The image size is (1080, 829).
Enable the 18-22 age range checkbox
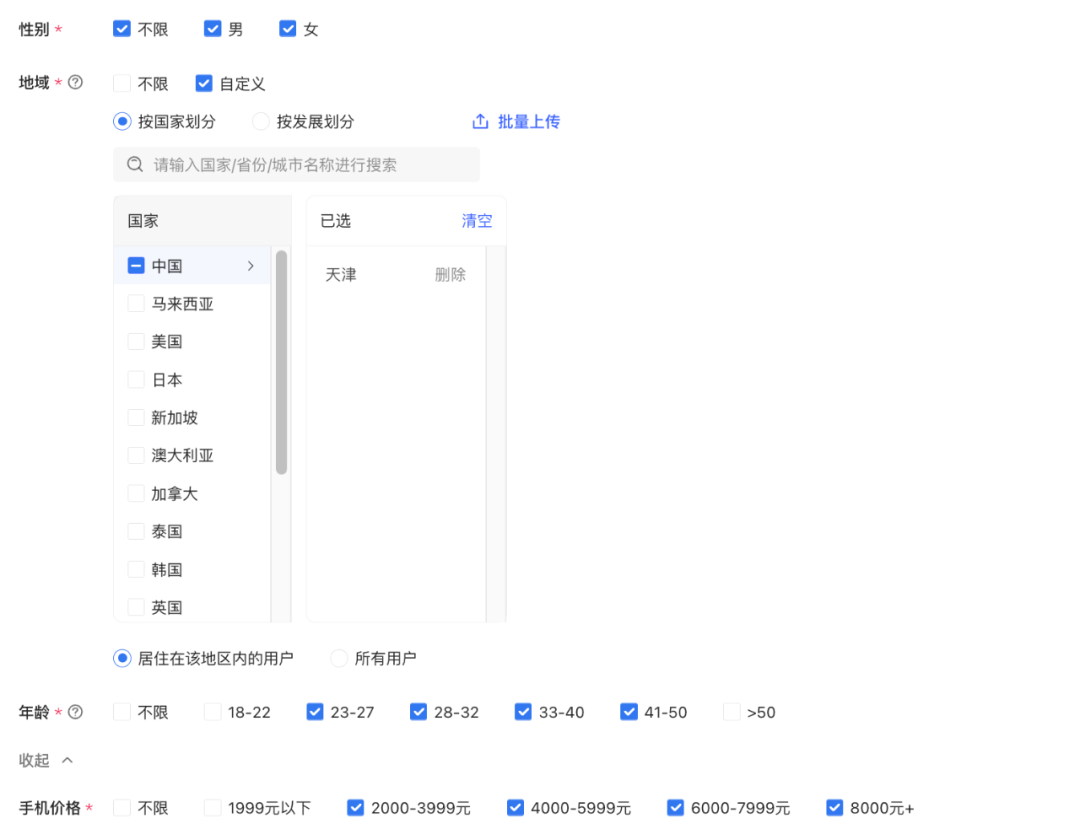211,711
